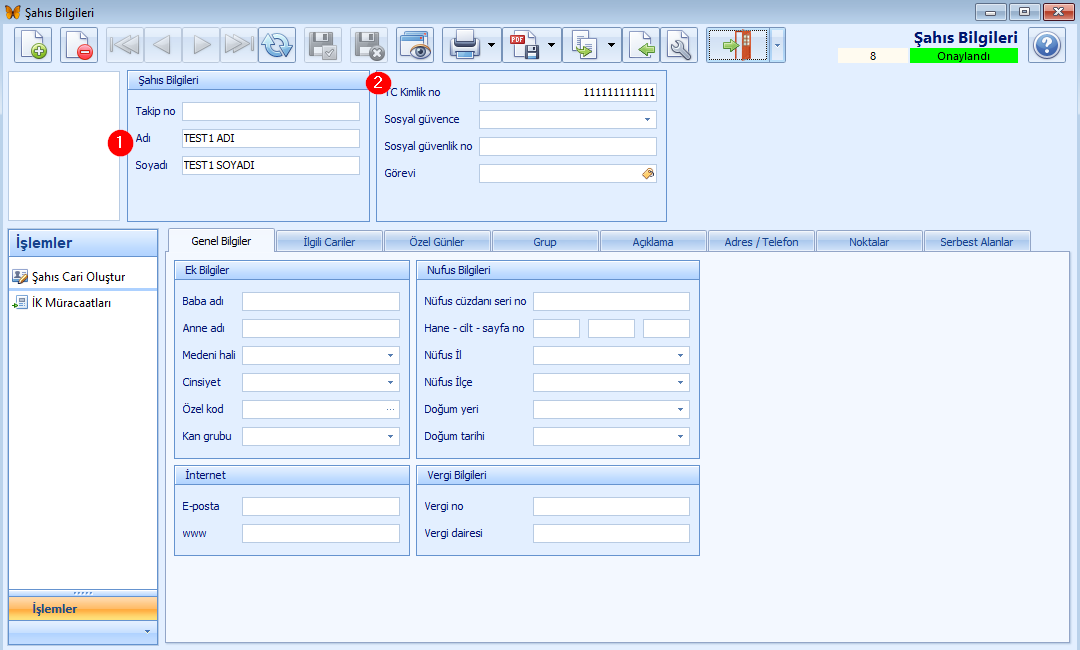1080x650 pixels.
Task: Click the İşlemler panel header
Action: (x=83, y=243)
